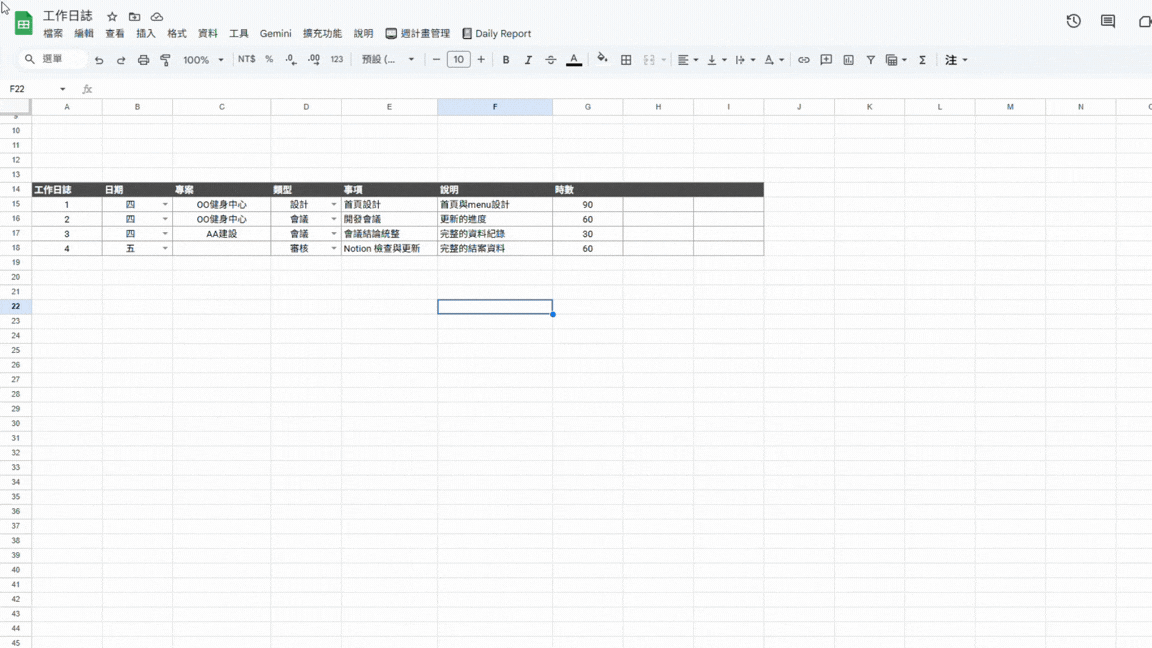Click the print icon
Viewport: 1152px width, 648px height.
[143, 60]
